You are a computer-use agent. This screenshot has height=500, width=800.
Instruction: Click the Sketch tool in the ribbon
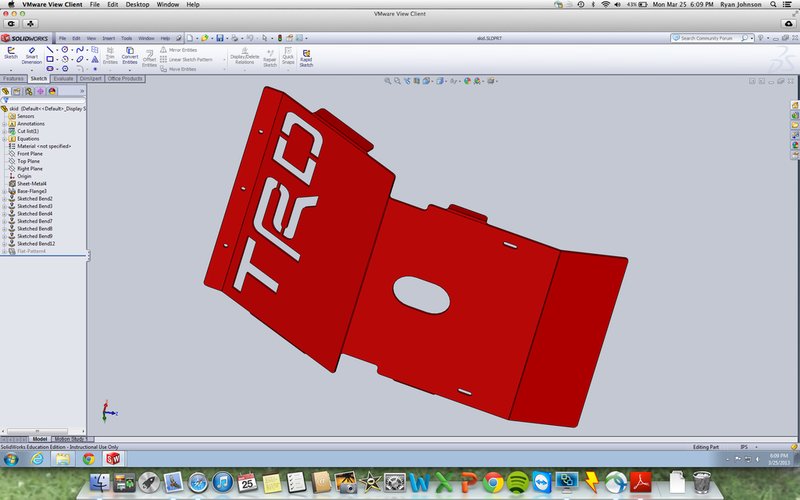pos(11,53)
